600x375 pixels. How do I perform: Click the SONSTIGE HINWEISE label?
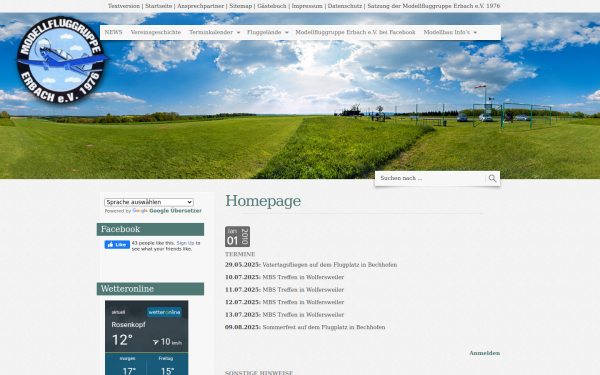click(259, 373)
